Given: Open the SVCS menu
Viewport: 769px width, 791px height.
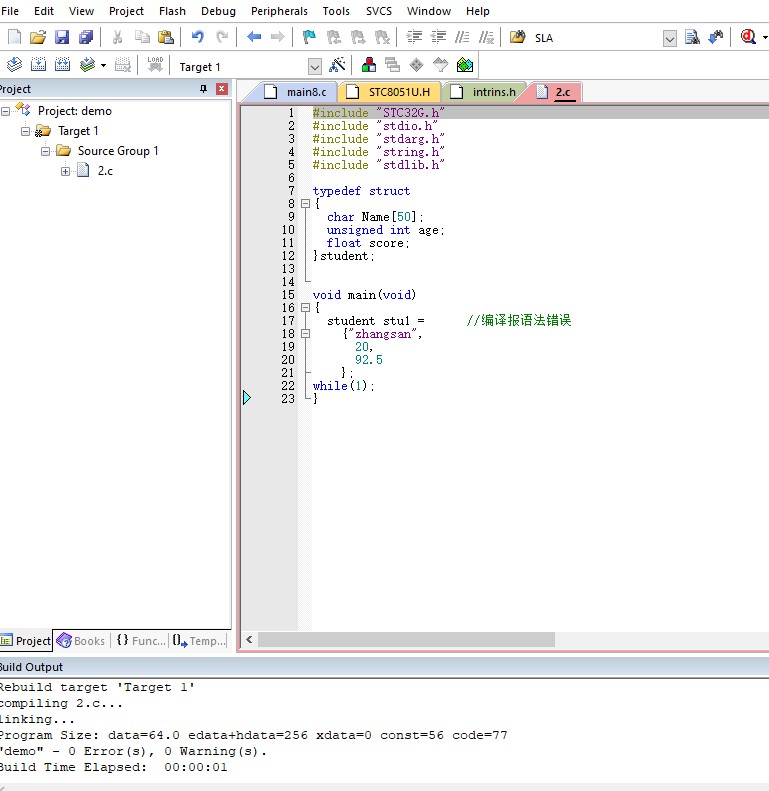Looking at the screenshot, I should tap(378, 11).
